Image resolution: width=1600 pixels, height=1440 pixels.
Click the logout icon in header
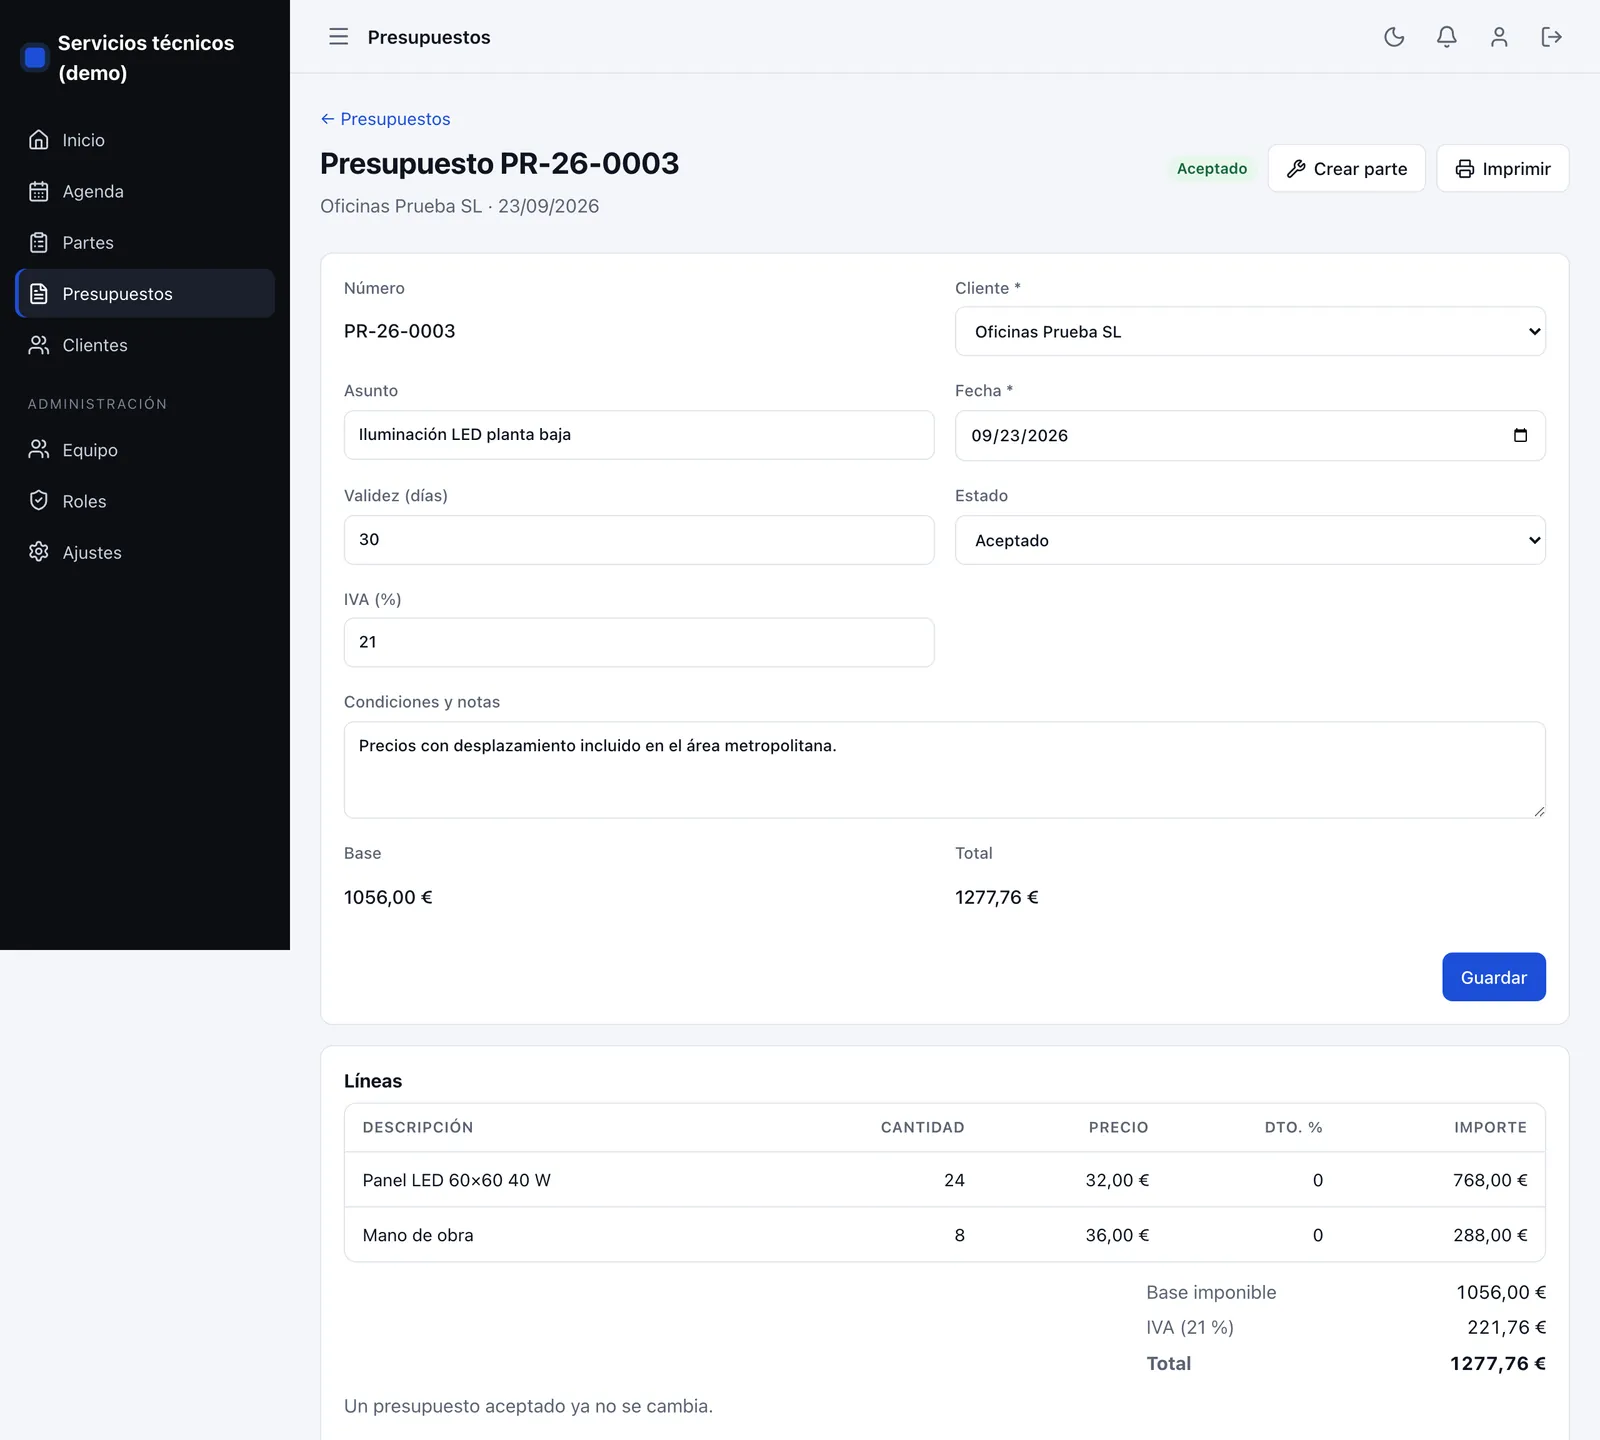(x=1551, y=37)
